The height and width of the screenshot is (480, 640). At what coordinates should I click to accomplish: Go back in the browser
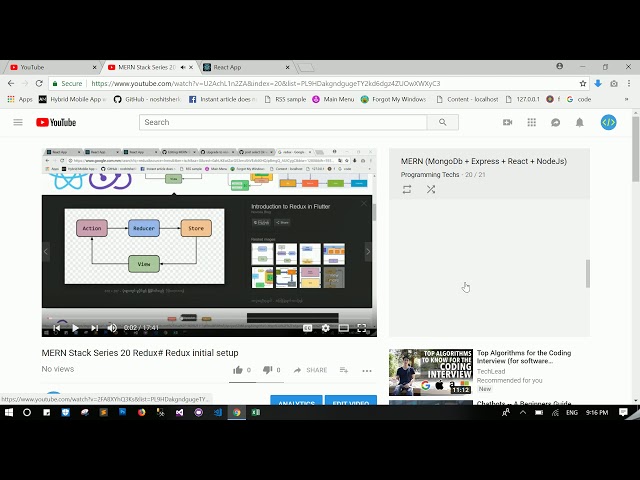coord(11,83)
